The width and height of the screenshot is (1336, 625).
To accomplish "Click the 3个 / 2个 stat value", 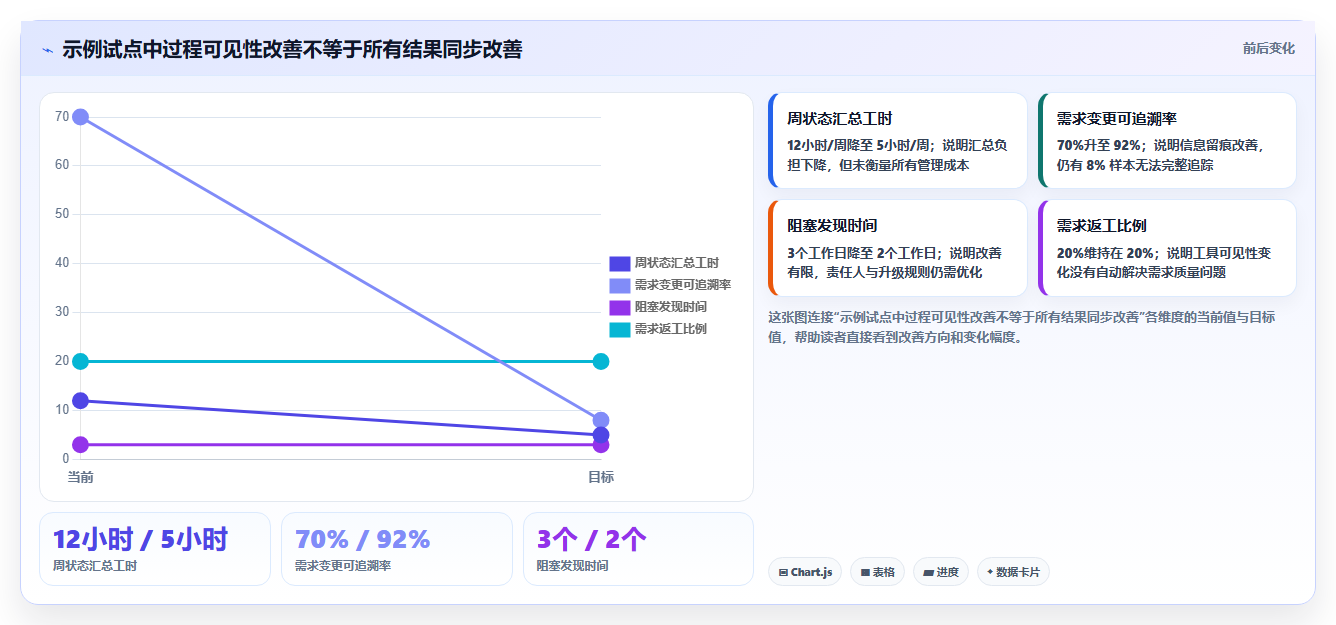I will (x=592, y=539).
